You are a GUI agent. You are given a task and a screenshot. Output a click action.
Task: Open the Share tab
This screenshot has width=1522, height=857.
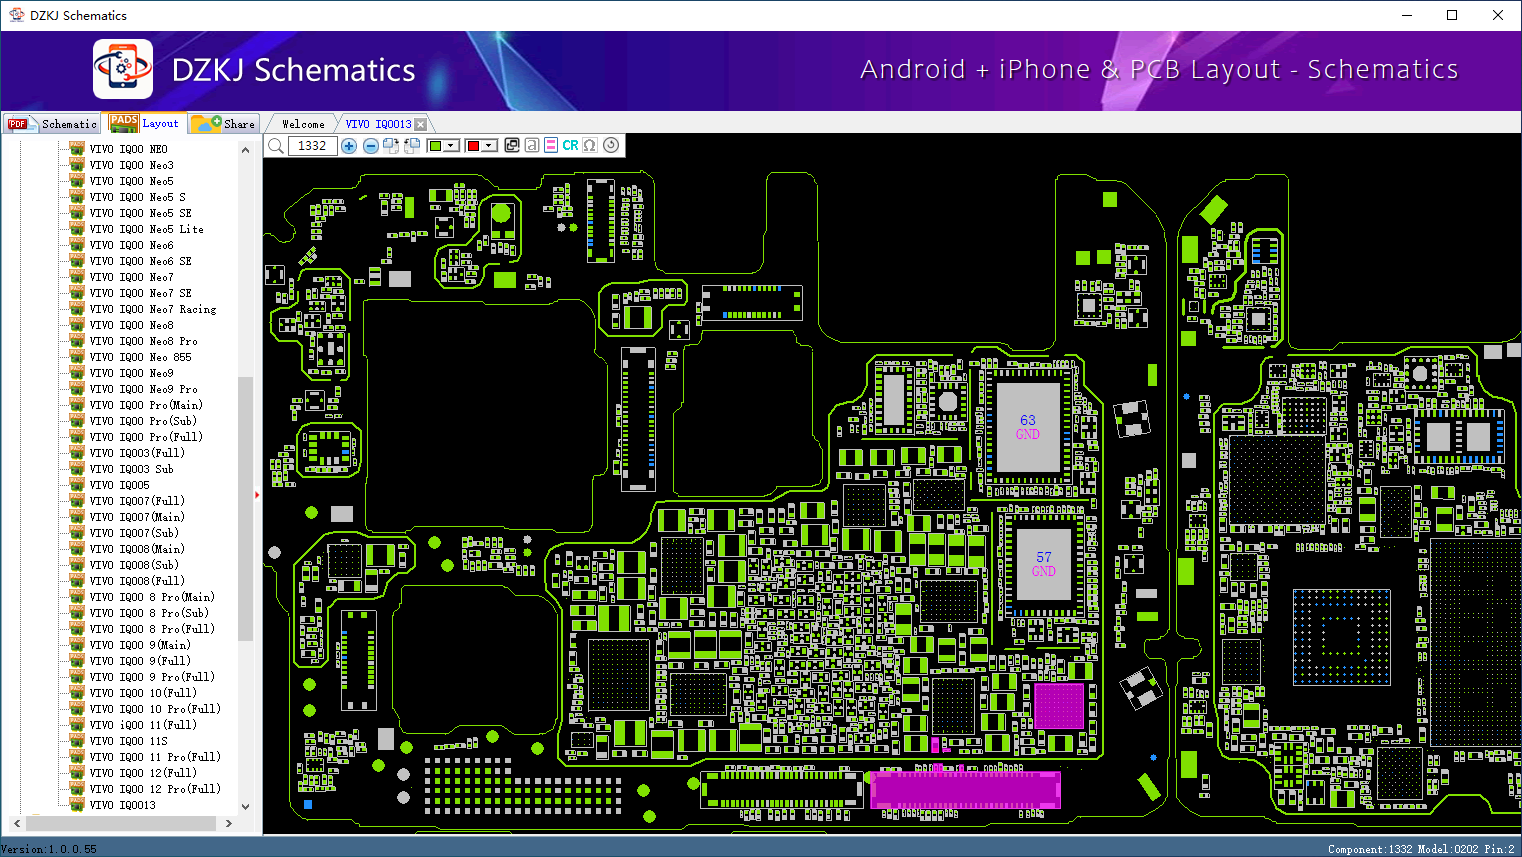(224, 124)
